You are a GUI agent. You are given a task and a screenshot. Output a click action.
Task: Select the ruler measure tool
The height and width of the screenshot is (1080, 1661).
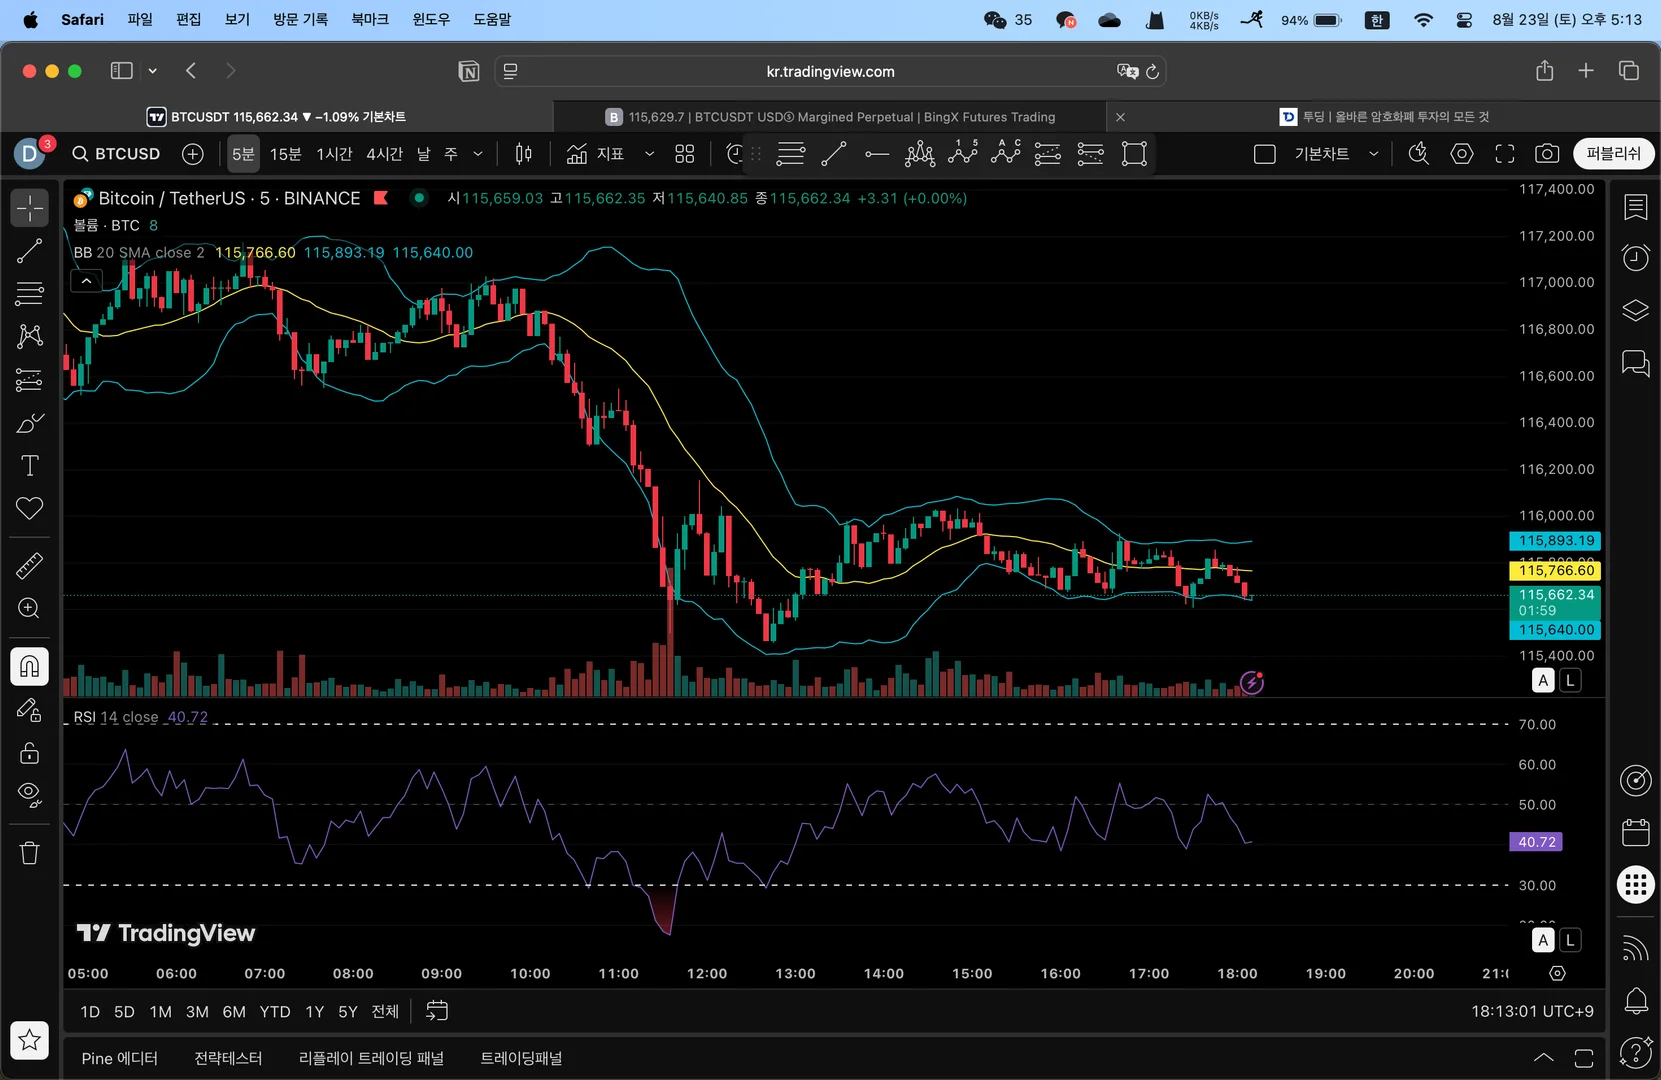[30, 566]
